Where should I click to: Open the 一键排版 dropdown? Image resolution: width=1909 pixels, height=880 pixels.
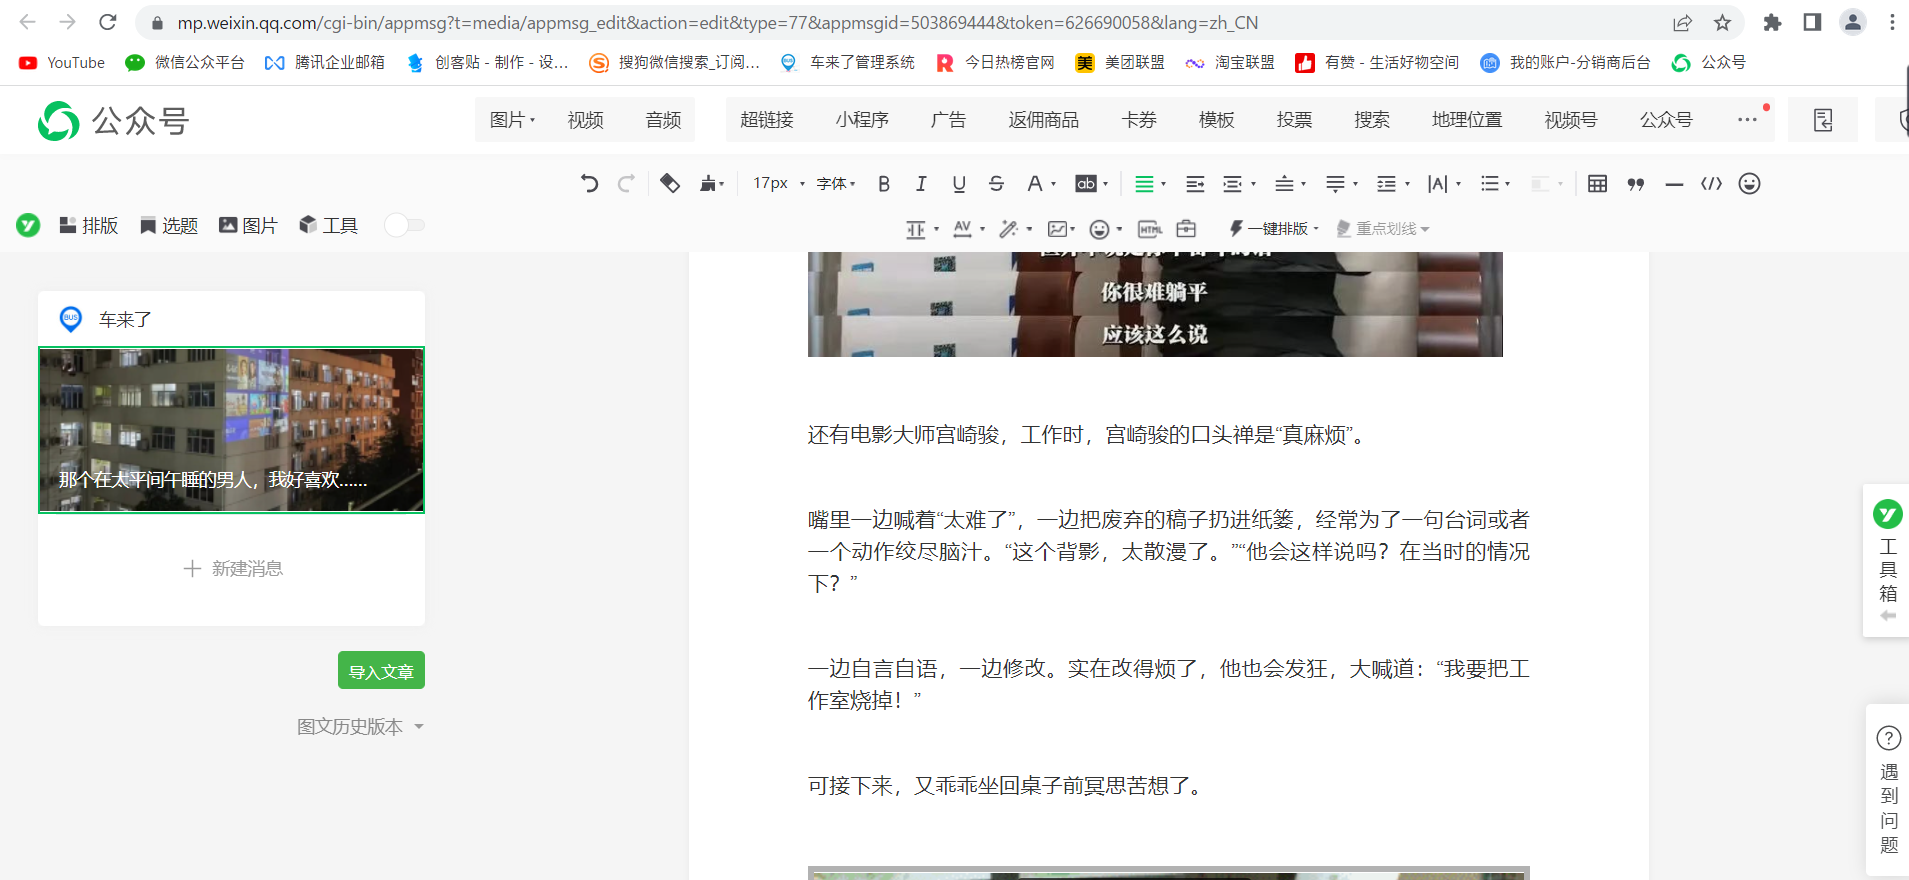(x=1274, y=229)
